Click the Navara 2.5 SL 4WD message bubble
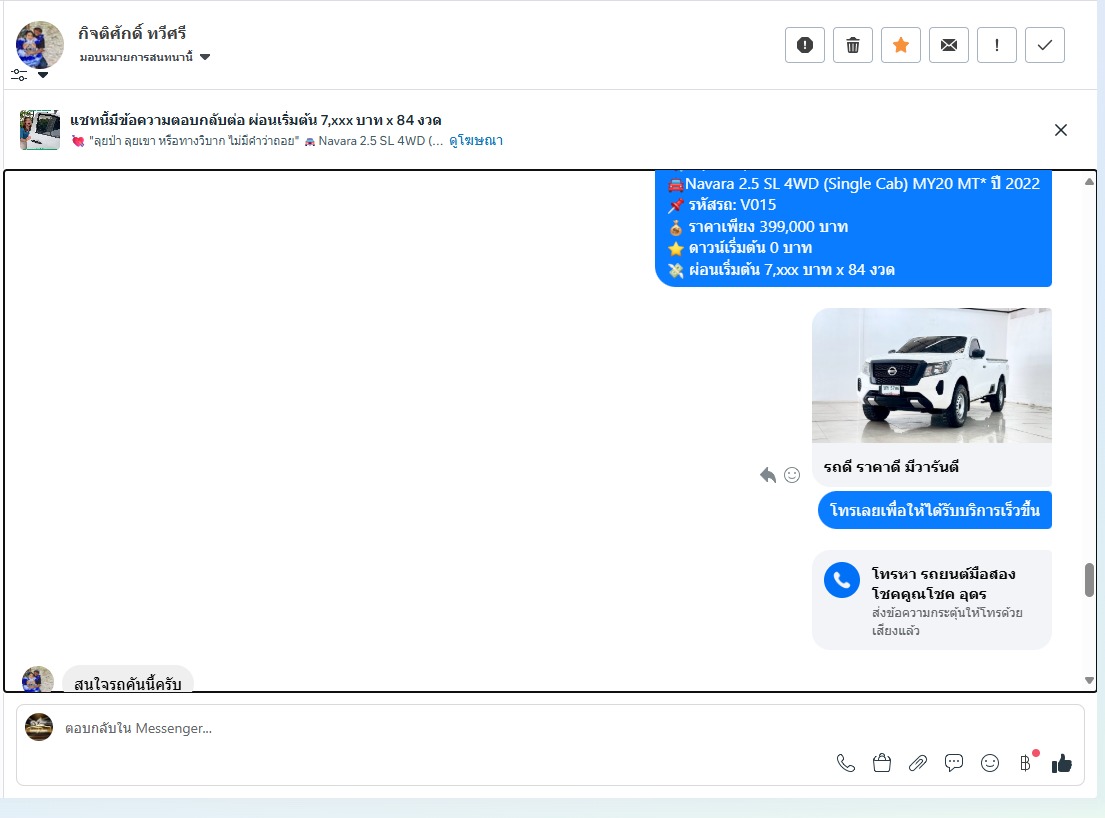1105x818 pixels. tap(853, 228)
